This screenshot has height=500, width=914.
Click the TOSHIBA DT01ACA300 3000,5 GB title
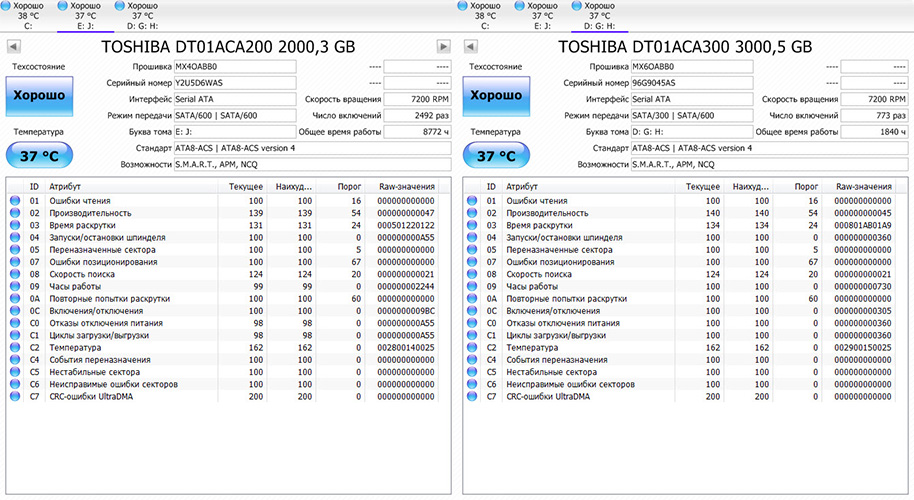click(x=685, y=47)
